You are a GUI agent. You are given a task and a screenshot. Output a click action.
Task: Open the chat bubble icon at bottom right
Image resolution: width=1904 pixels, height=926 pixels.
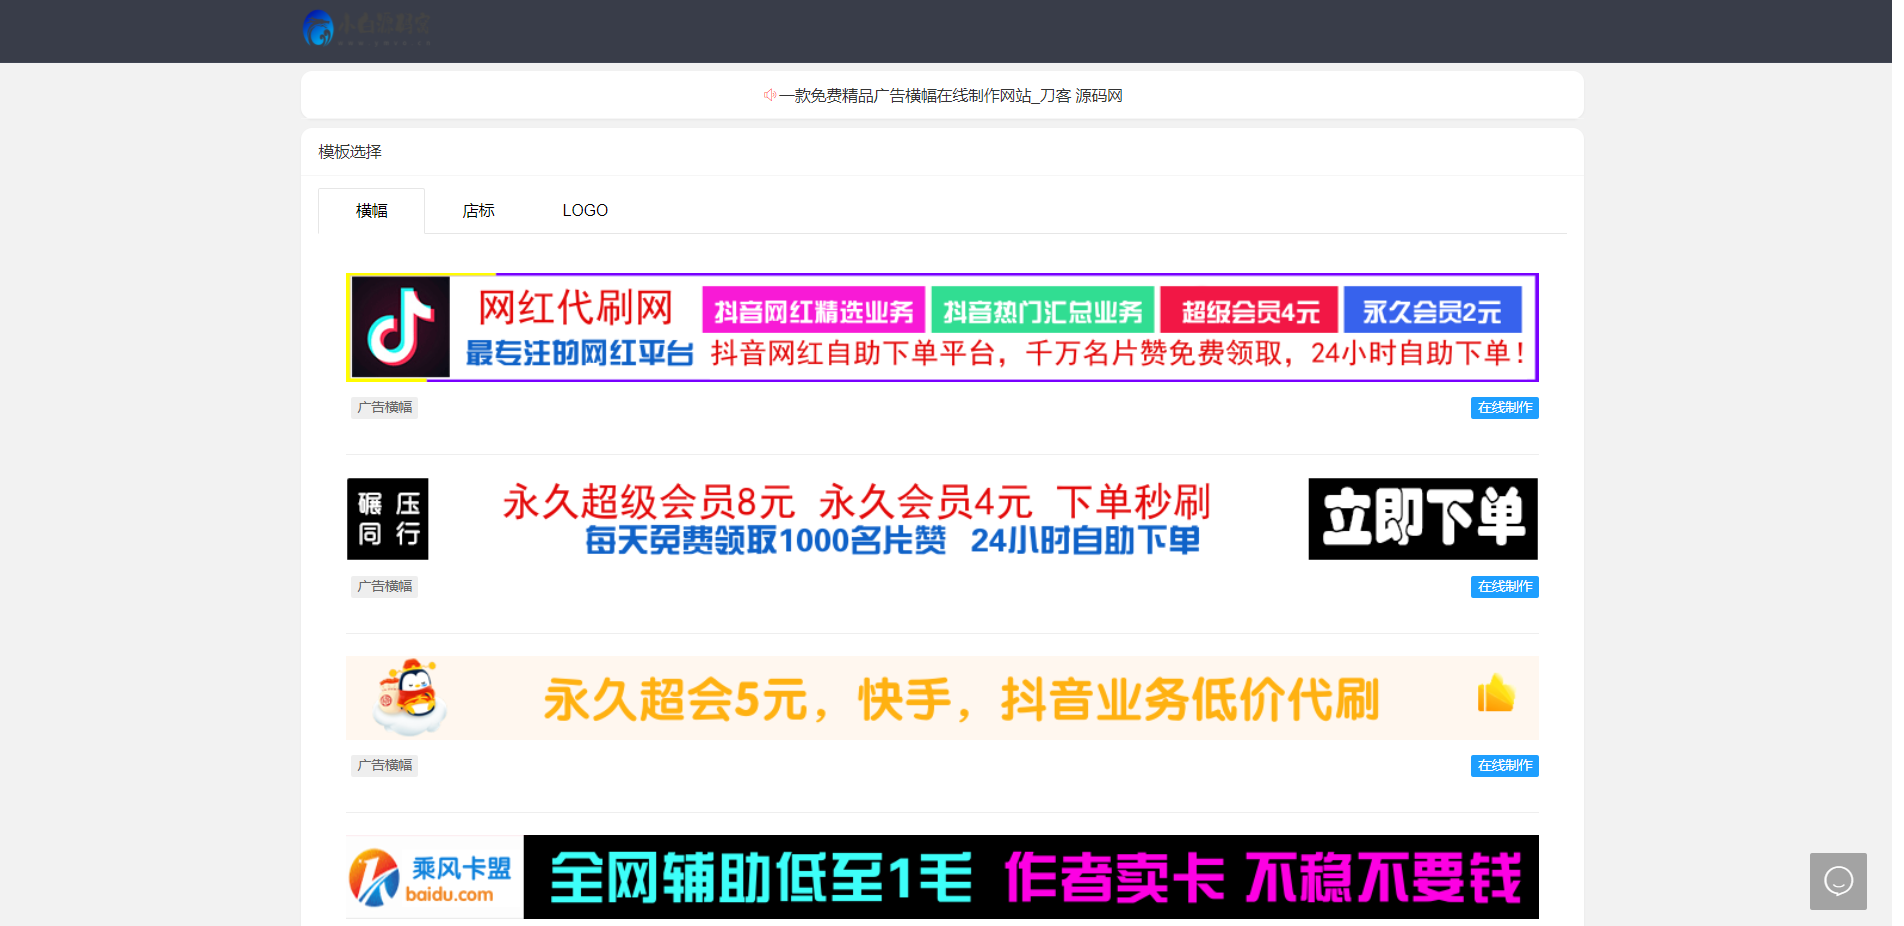tap(1838, 881)
